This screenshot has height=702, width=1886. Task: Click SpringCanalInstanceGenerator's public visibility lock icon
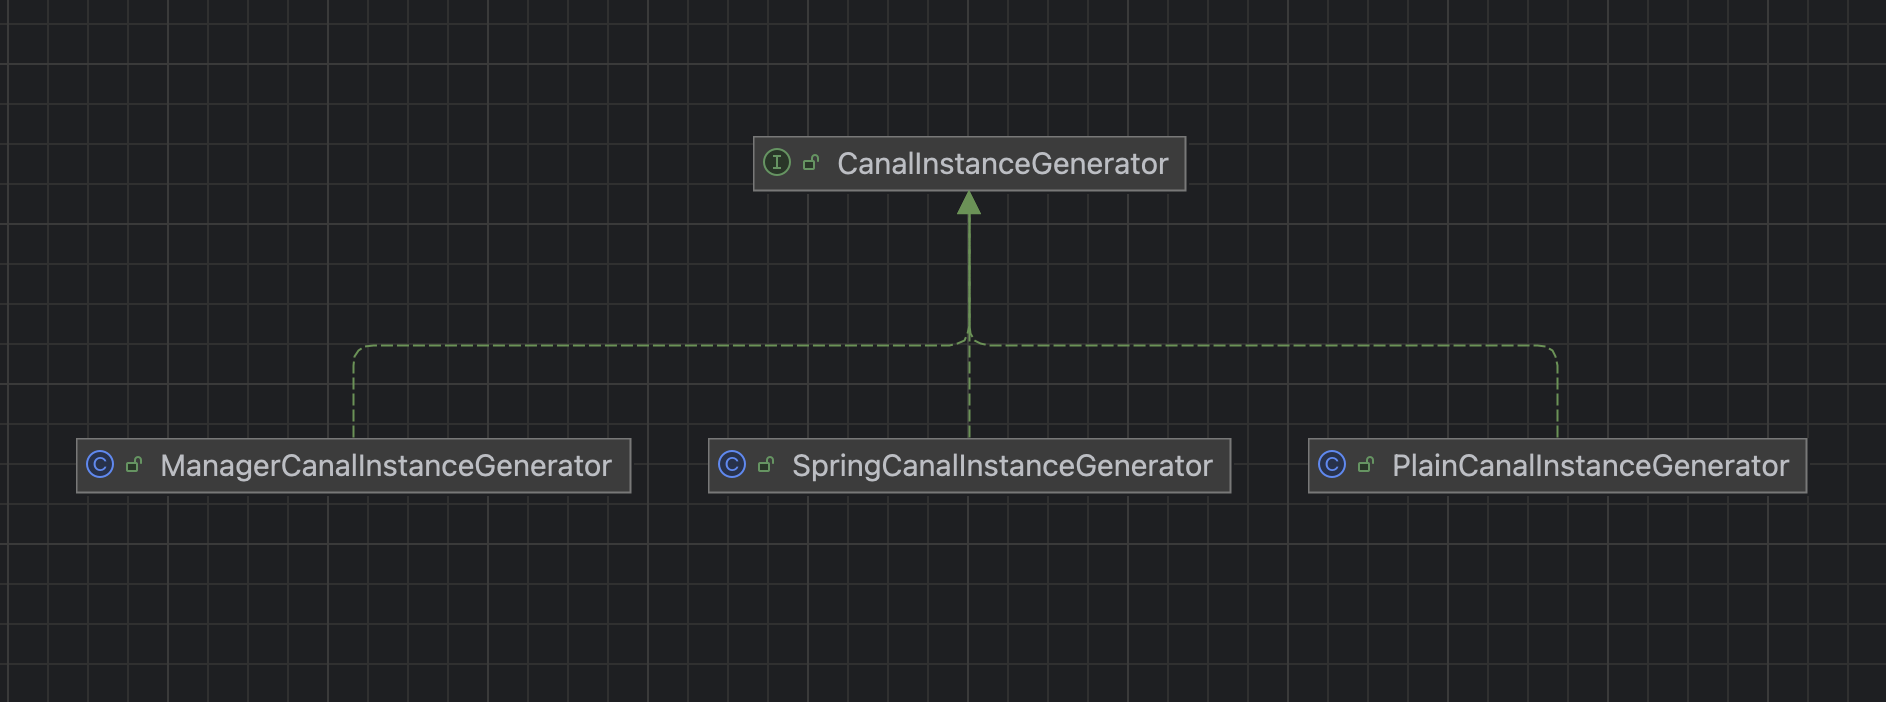(x=766, y=464)
